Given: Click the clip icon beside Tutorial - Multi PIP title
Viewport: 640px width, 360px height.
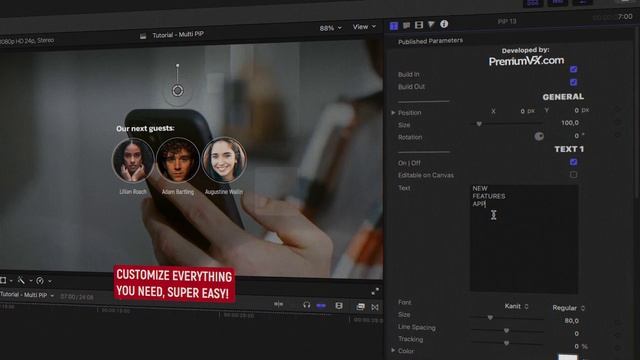Looking at the screenshot, I should tap(143, 36).
